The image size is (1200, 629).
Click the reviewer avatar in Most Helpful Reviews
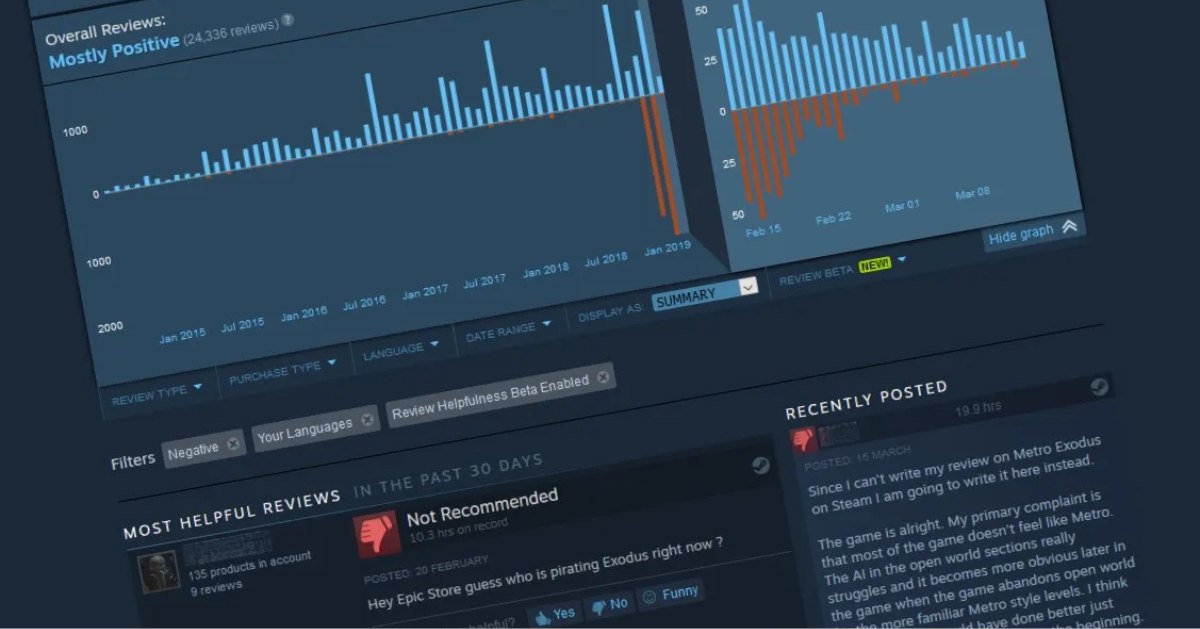tap(159, 572)
